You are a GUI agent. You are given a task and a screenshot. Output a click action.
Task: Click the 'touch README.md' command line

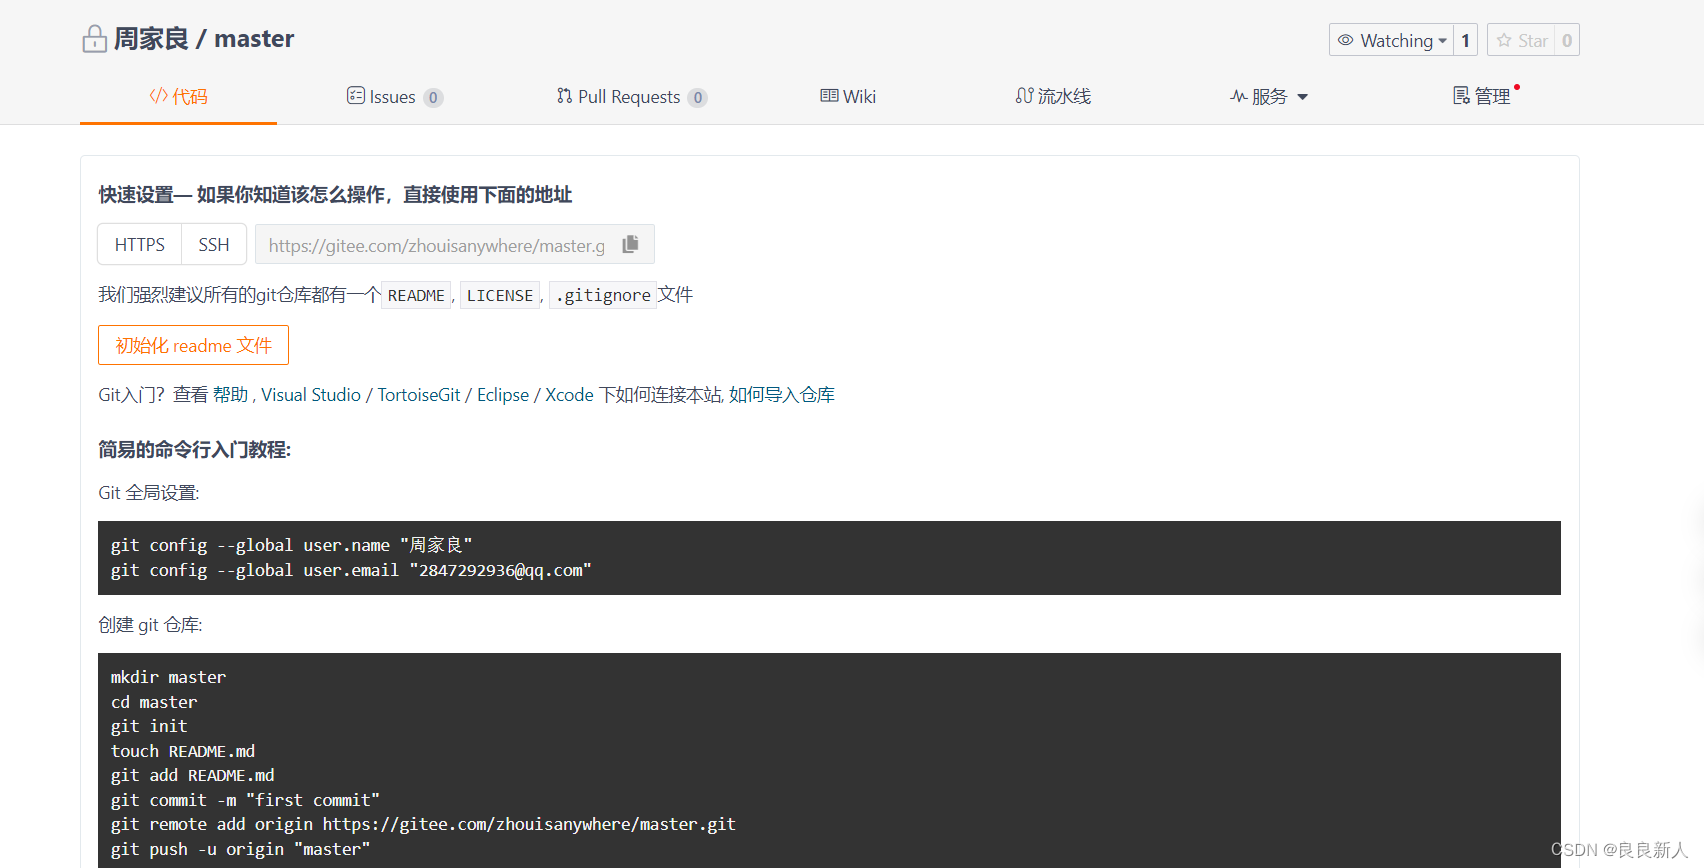click(183, 751)
